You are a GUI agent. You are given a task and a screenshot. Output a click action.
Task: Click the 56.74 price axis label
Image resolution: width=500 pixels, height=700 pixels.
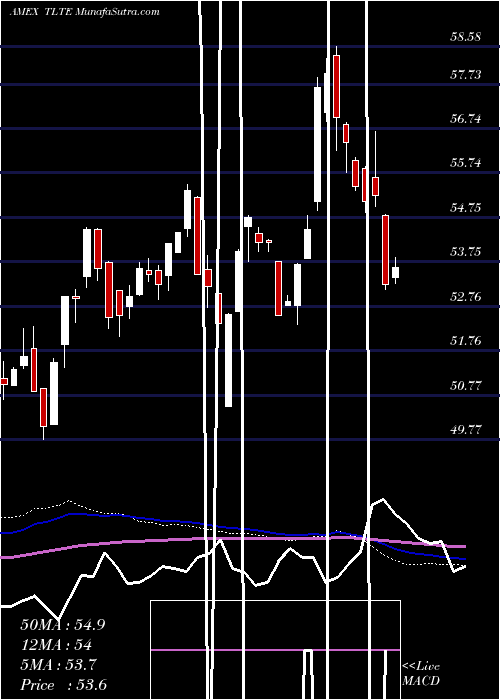(466, 119)
